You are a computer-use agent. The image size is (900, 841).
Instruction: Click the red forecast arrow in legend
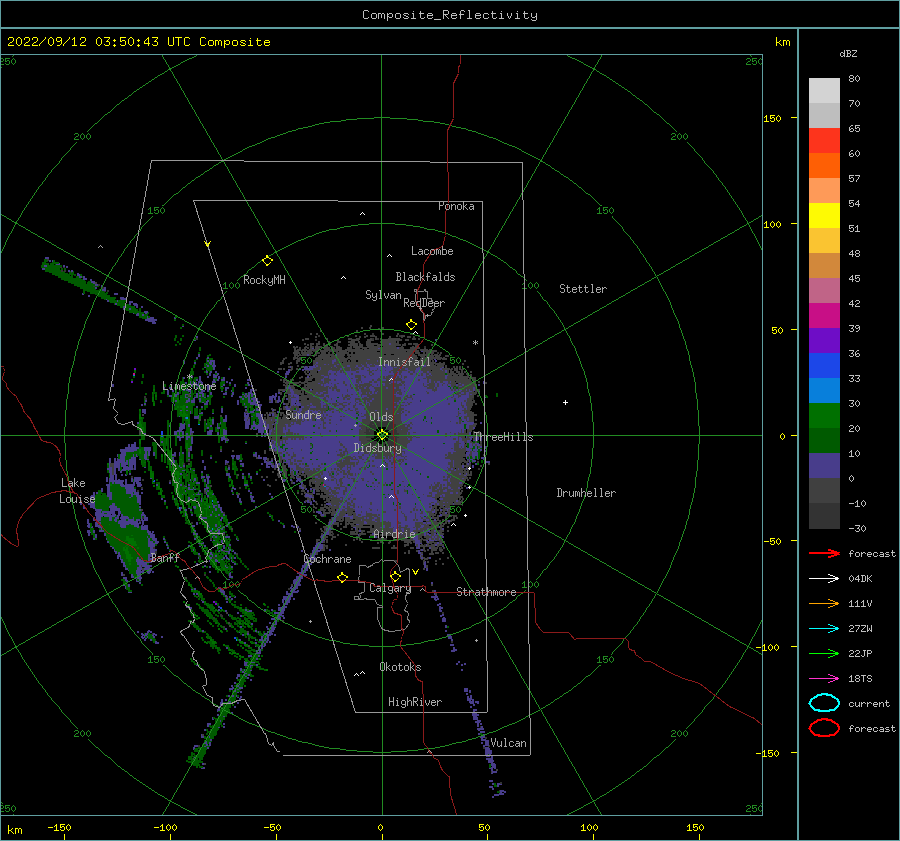tap(824, 553)
